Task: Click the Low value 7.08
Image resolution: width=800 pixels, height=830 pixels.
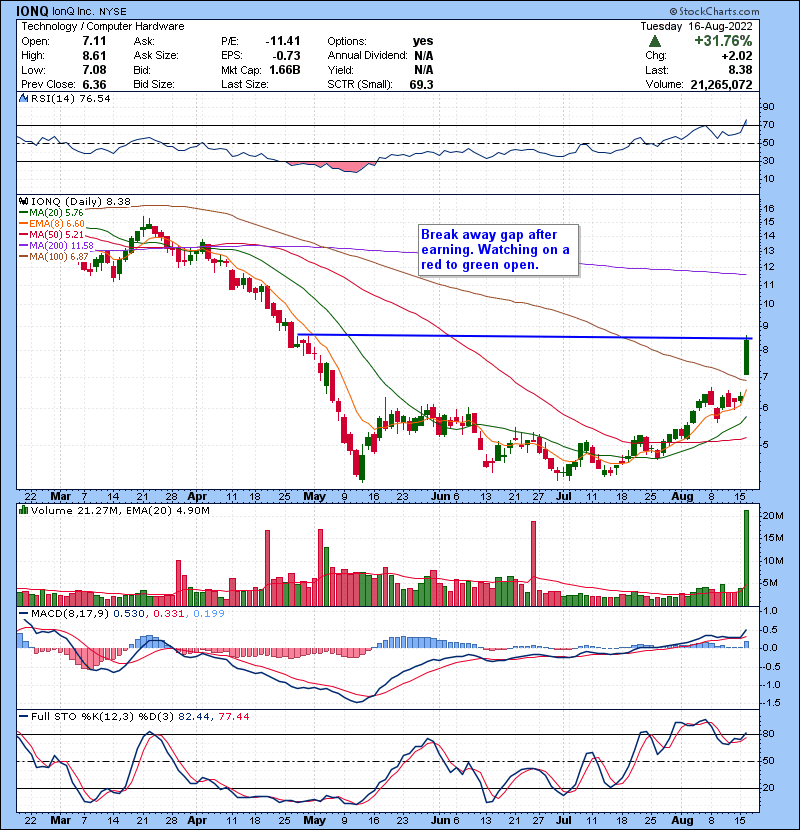Action: pyautogui.click(x=94, y=70)
